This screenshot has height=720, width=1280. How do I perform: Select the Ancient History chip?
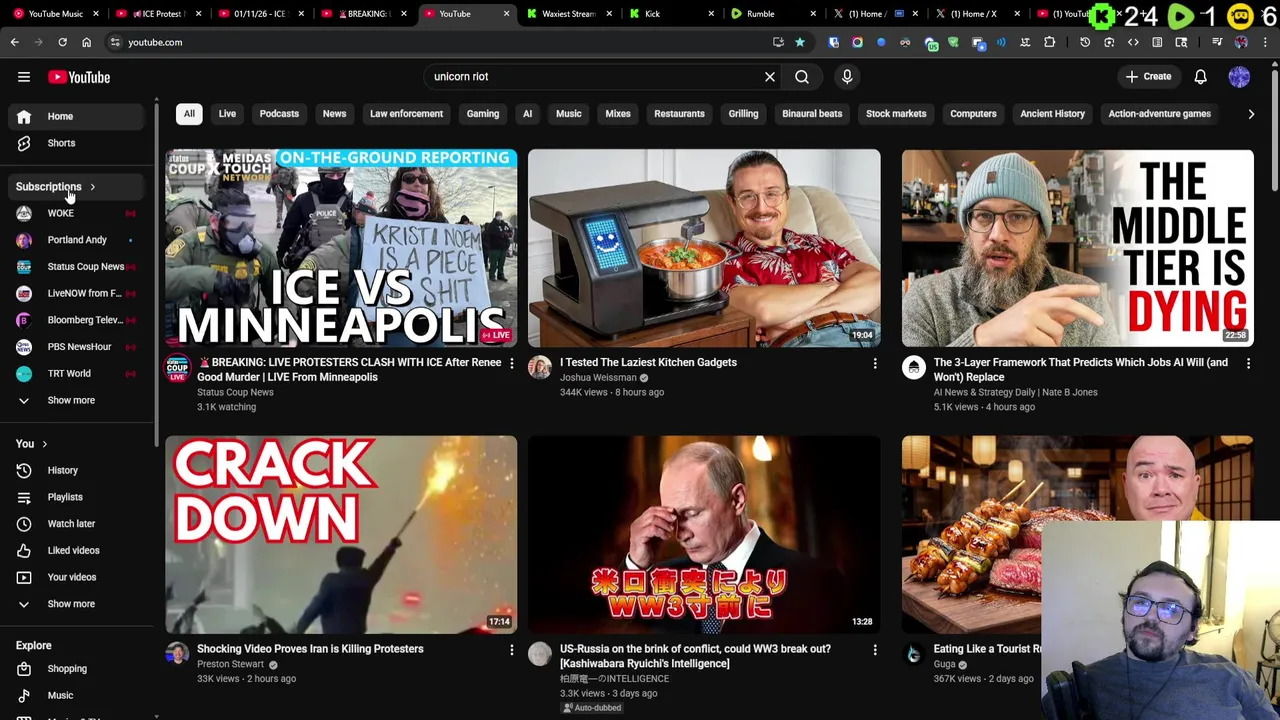point(1052,114)
